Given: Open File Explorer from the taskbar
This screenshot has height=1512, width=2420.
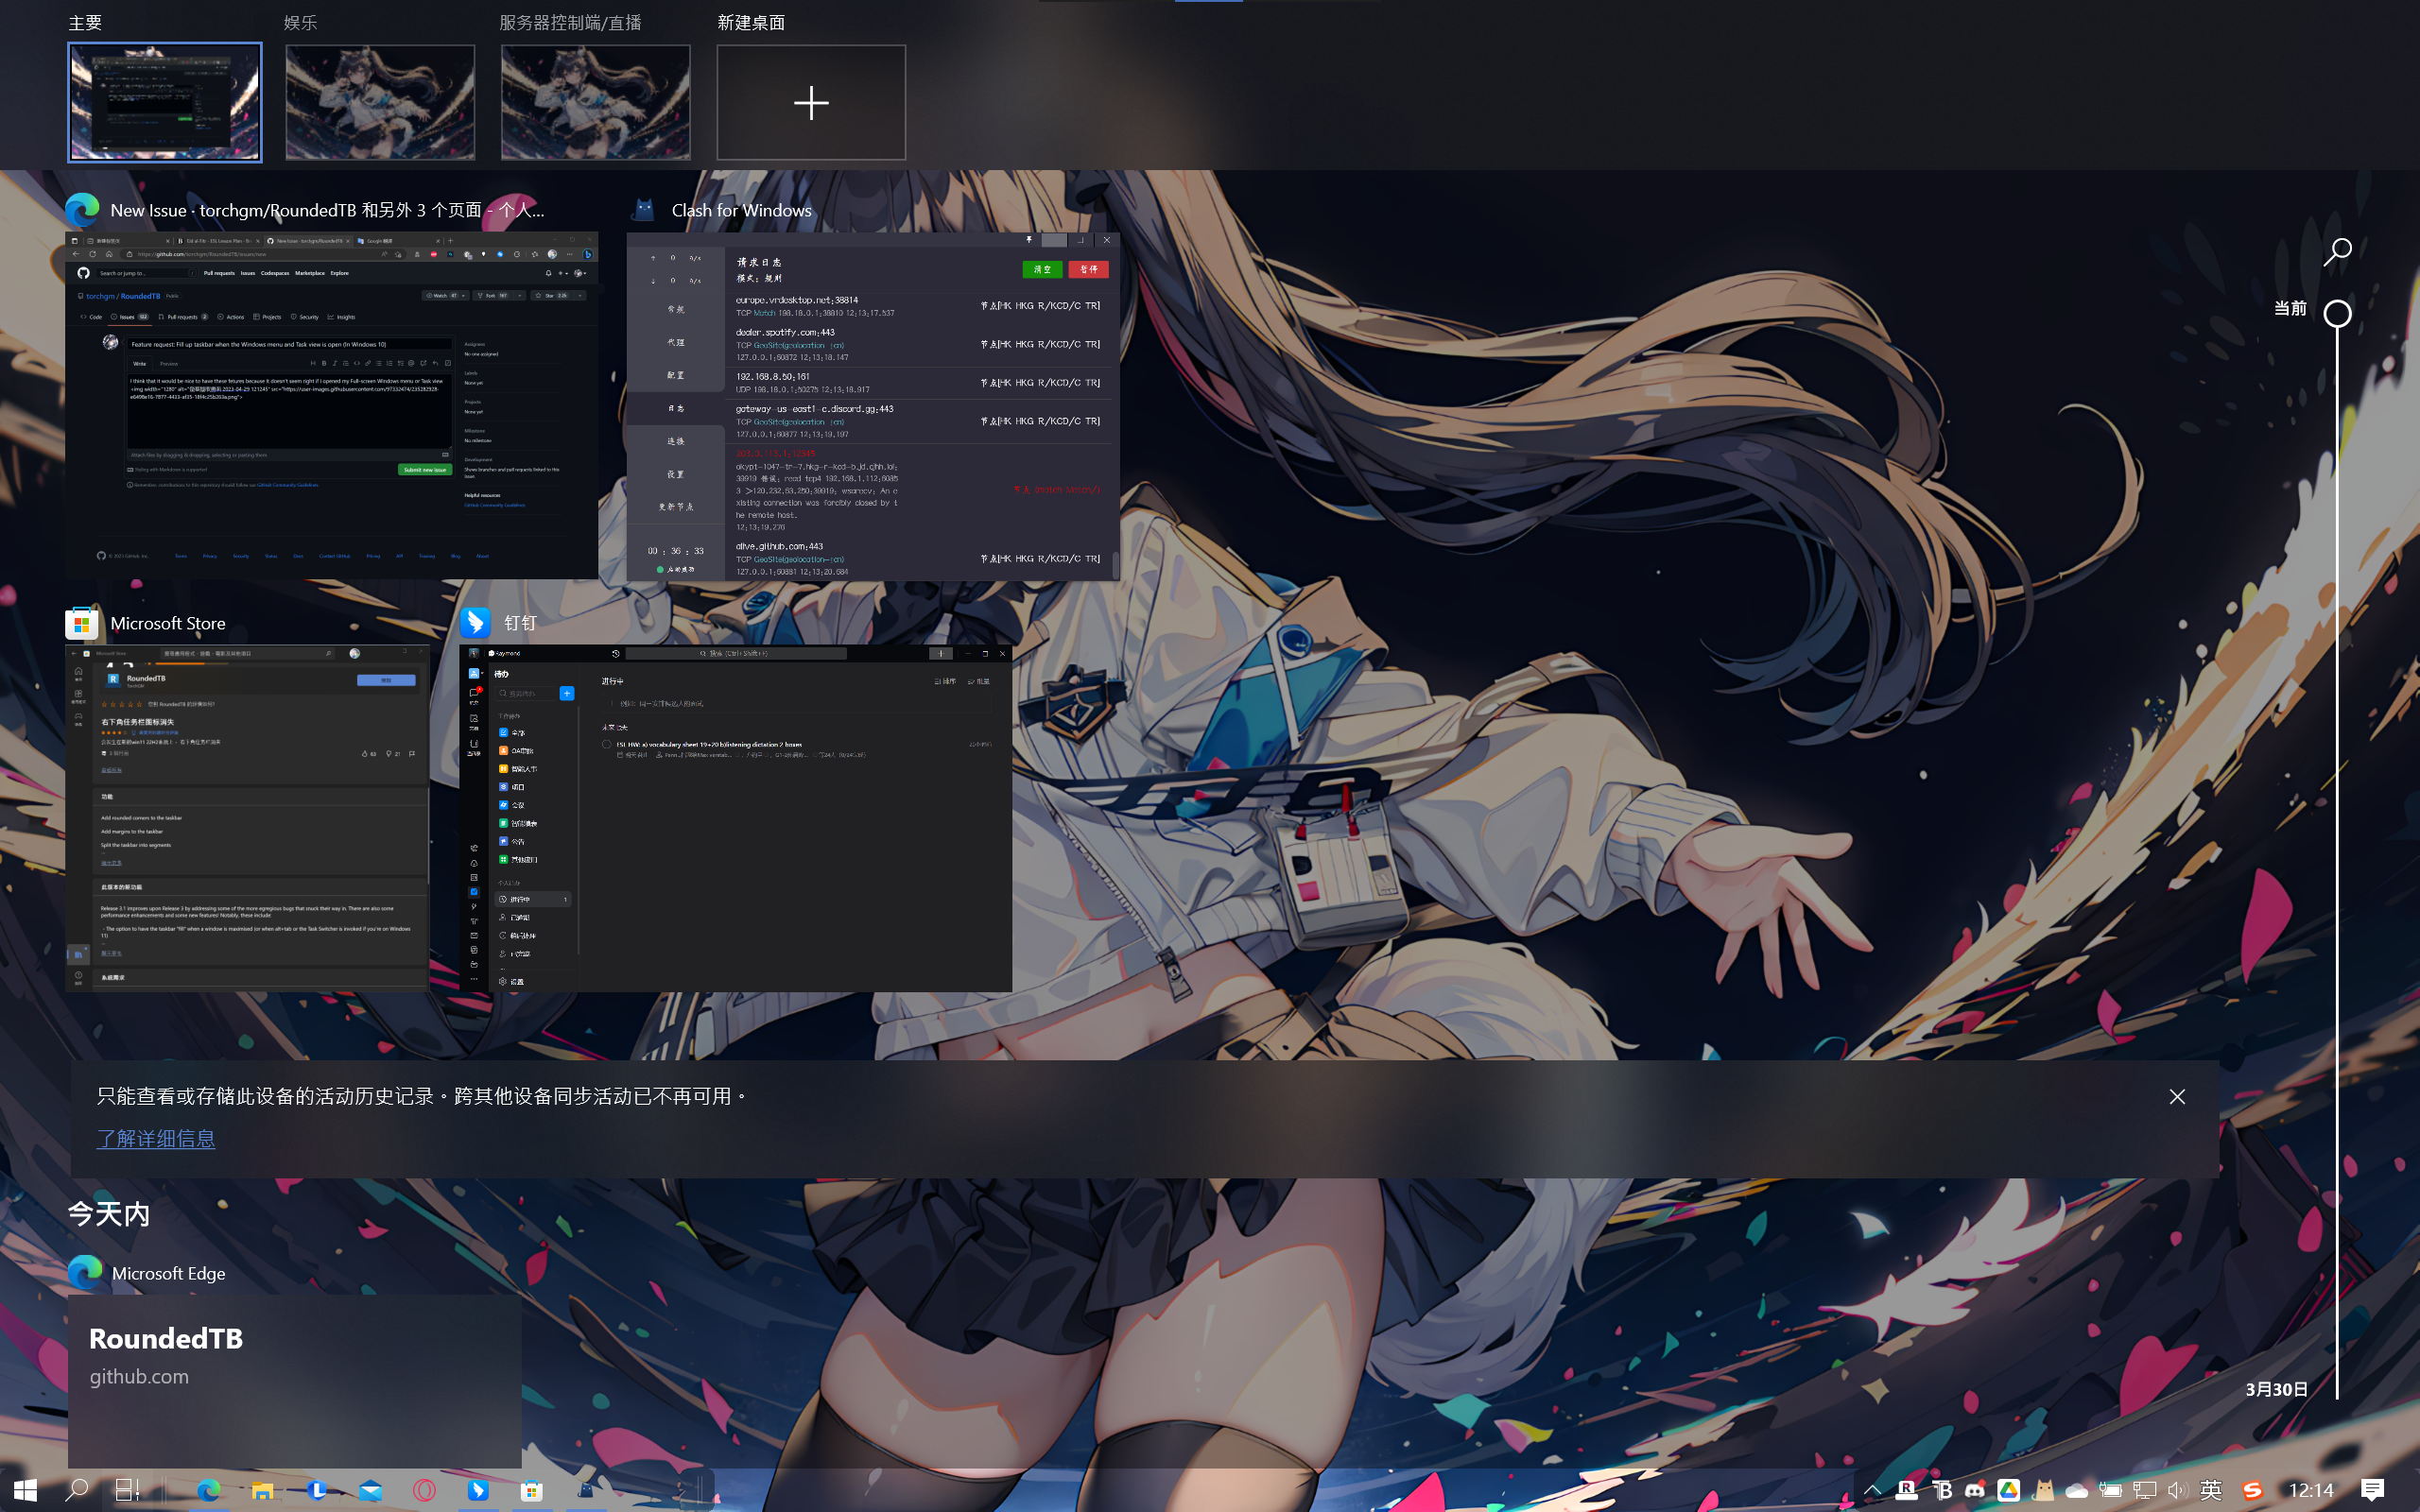Looking at the screenshot, I should tap(262, 1490).
